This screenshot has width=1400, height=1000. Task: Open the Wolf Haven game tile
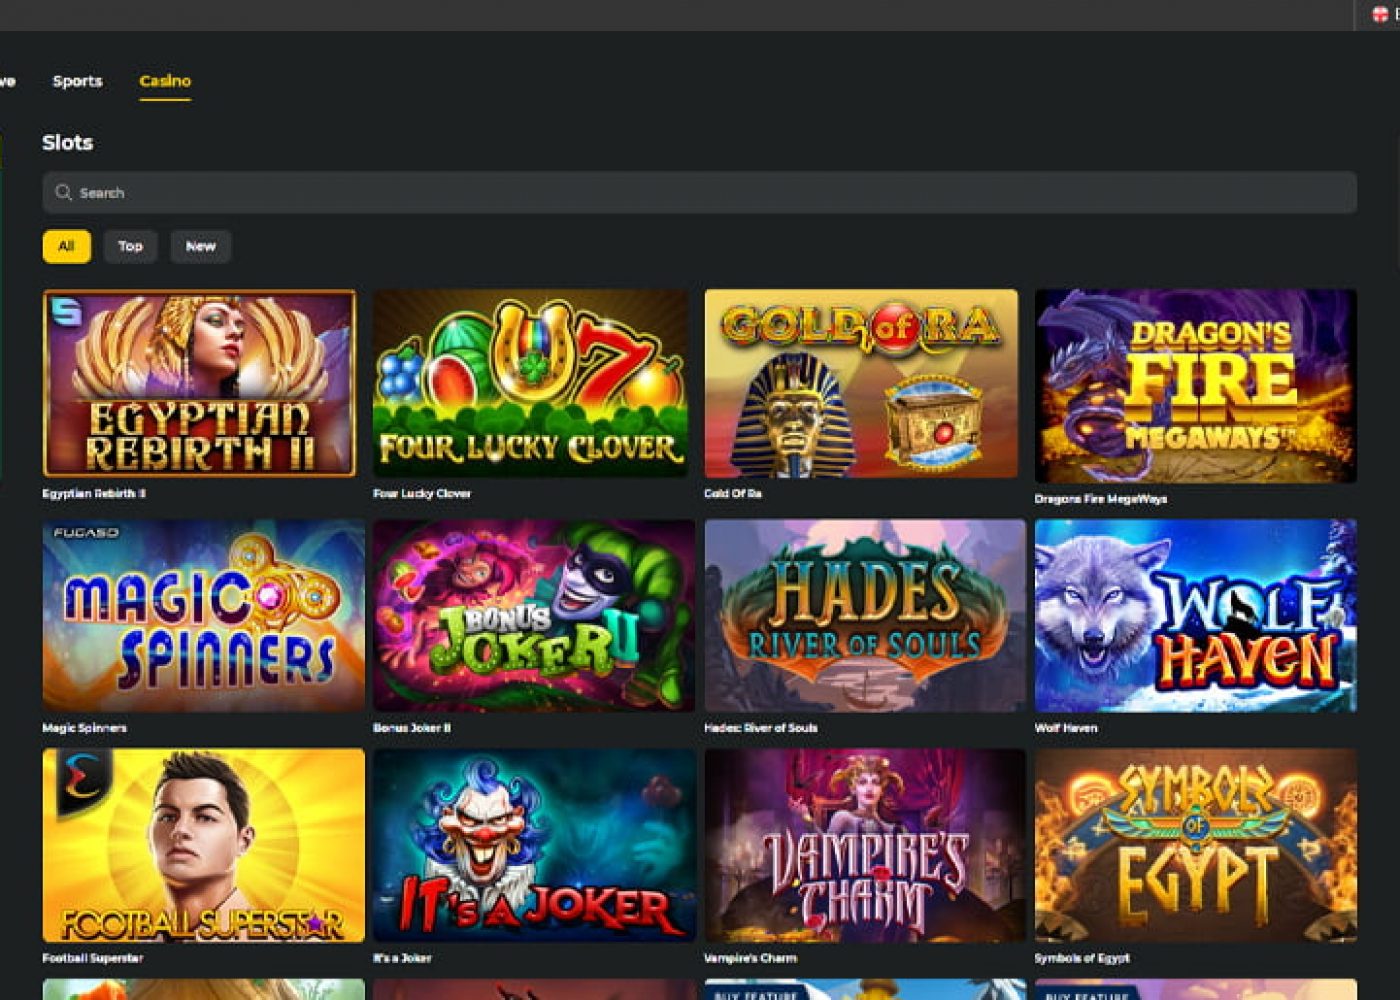[1195, 615]
